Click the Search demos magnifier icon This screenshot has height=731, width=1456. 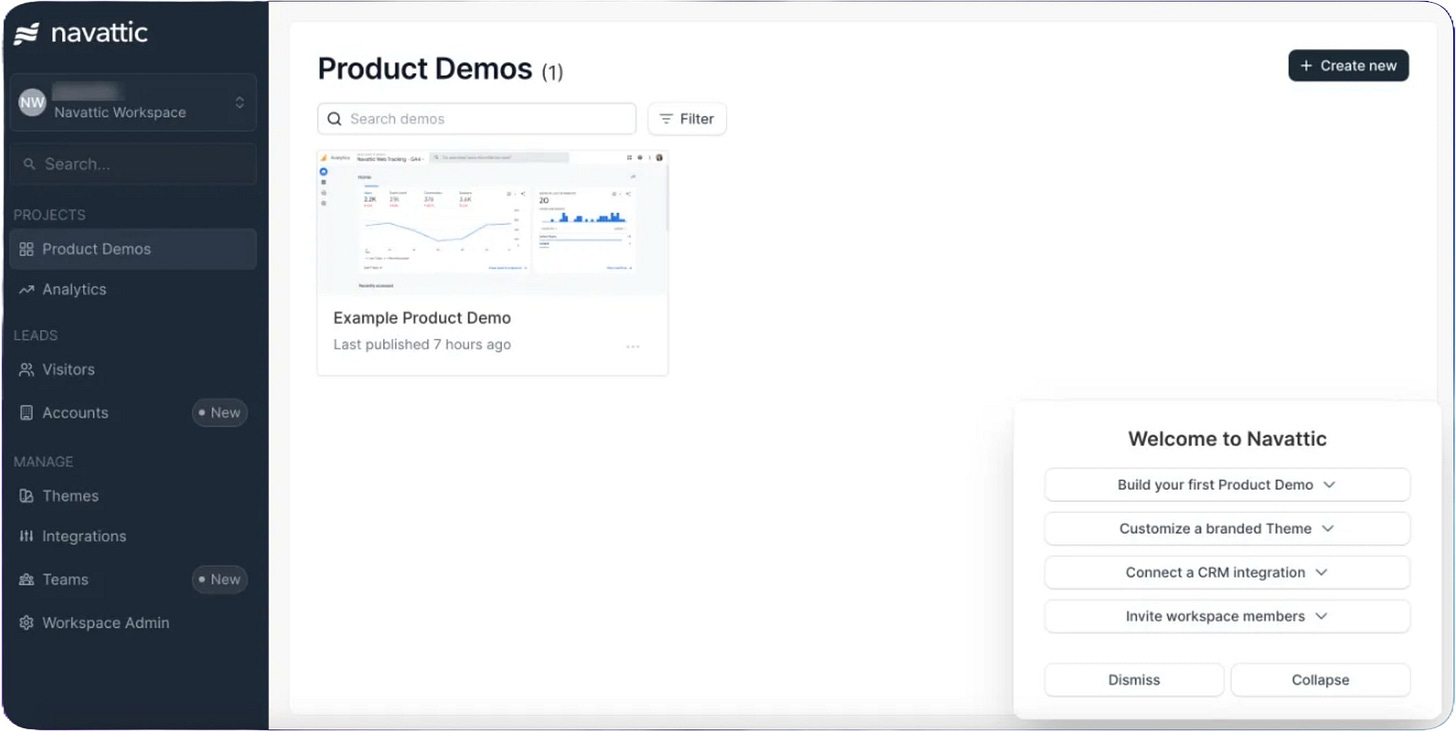[x=335, y=119]
